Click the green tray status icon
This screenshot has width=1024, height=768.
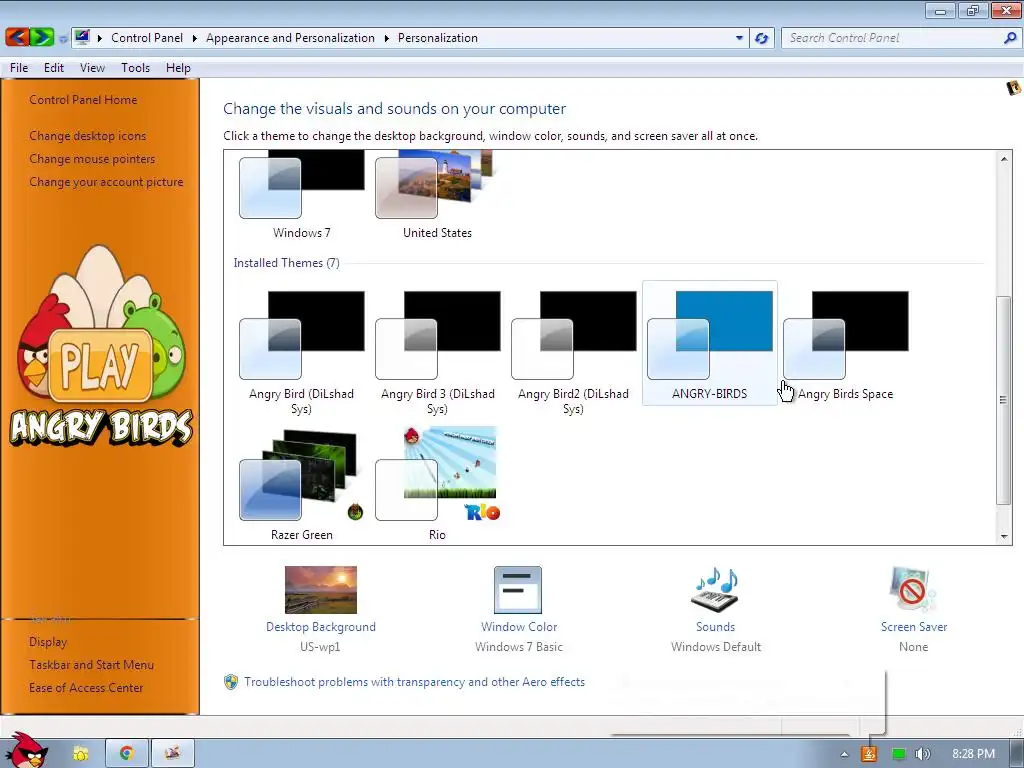tap(899, 754)
